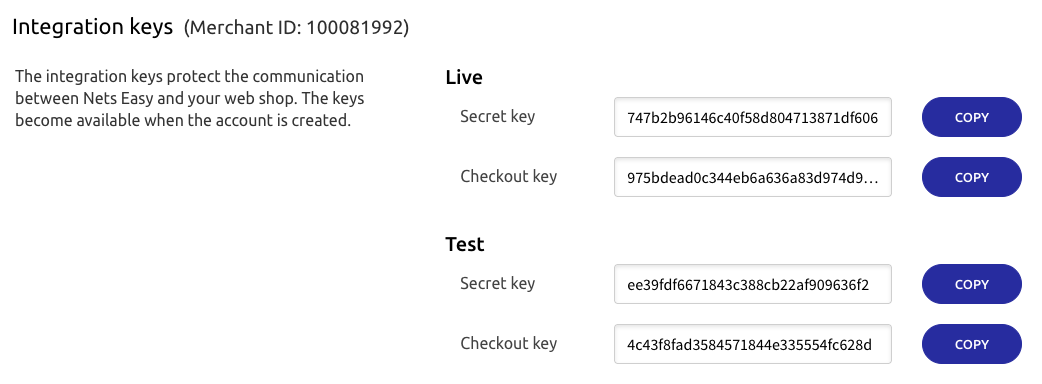The height and width of the screenshot is (384, 1042).
Task: Click the Secret key label under Live
Action: tap(497, 117)
